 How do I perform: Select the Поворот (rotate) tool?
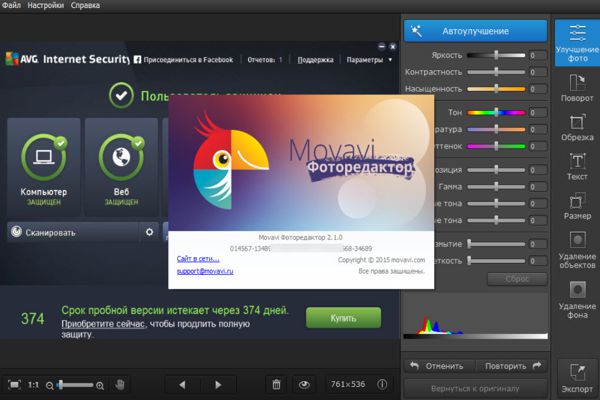click(x=577, y=88)
